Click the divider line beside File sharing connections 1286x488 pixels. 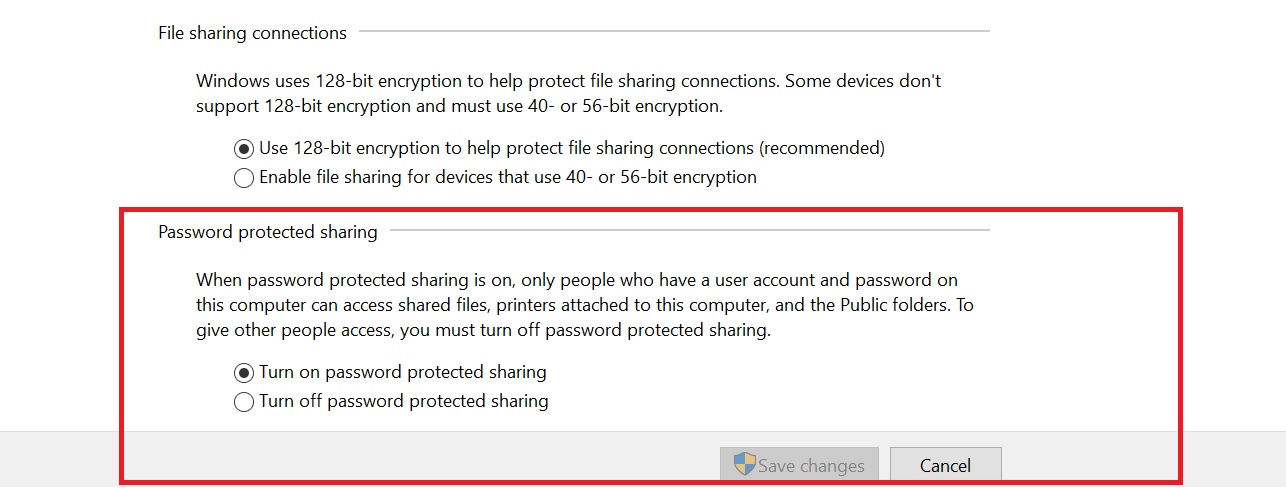coord(674,31)
